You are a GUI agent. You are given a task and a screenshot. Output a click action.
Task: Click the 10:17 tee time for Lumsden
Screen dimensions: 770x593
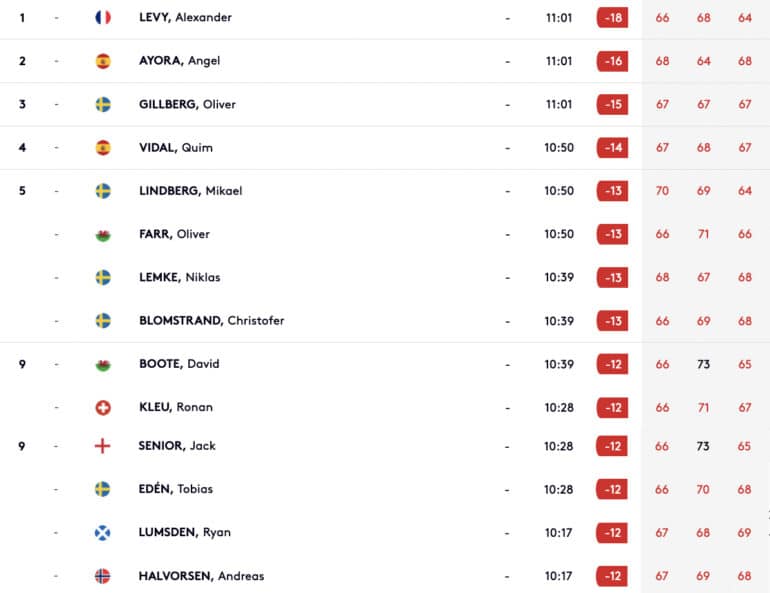[x=558, y=533]
